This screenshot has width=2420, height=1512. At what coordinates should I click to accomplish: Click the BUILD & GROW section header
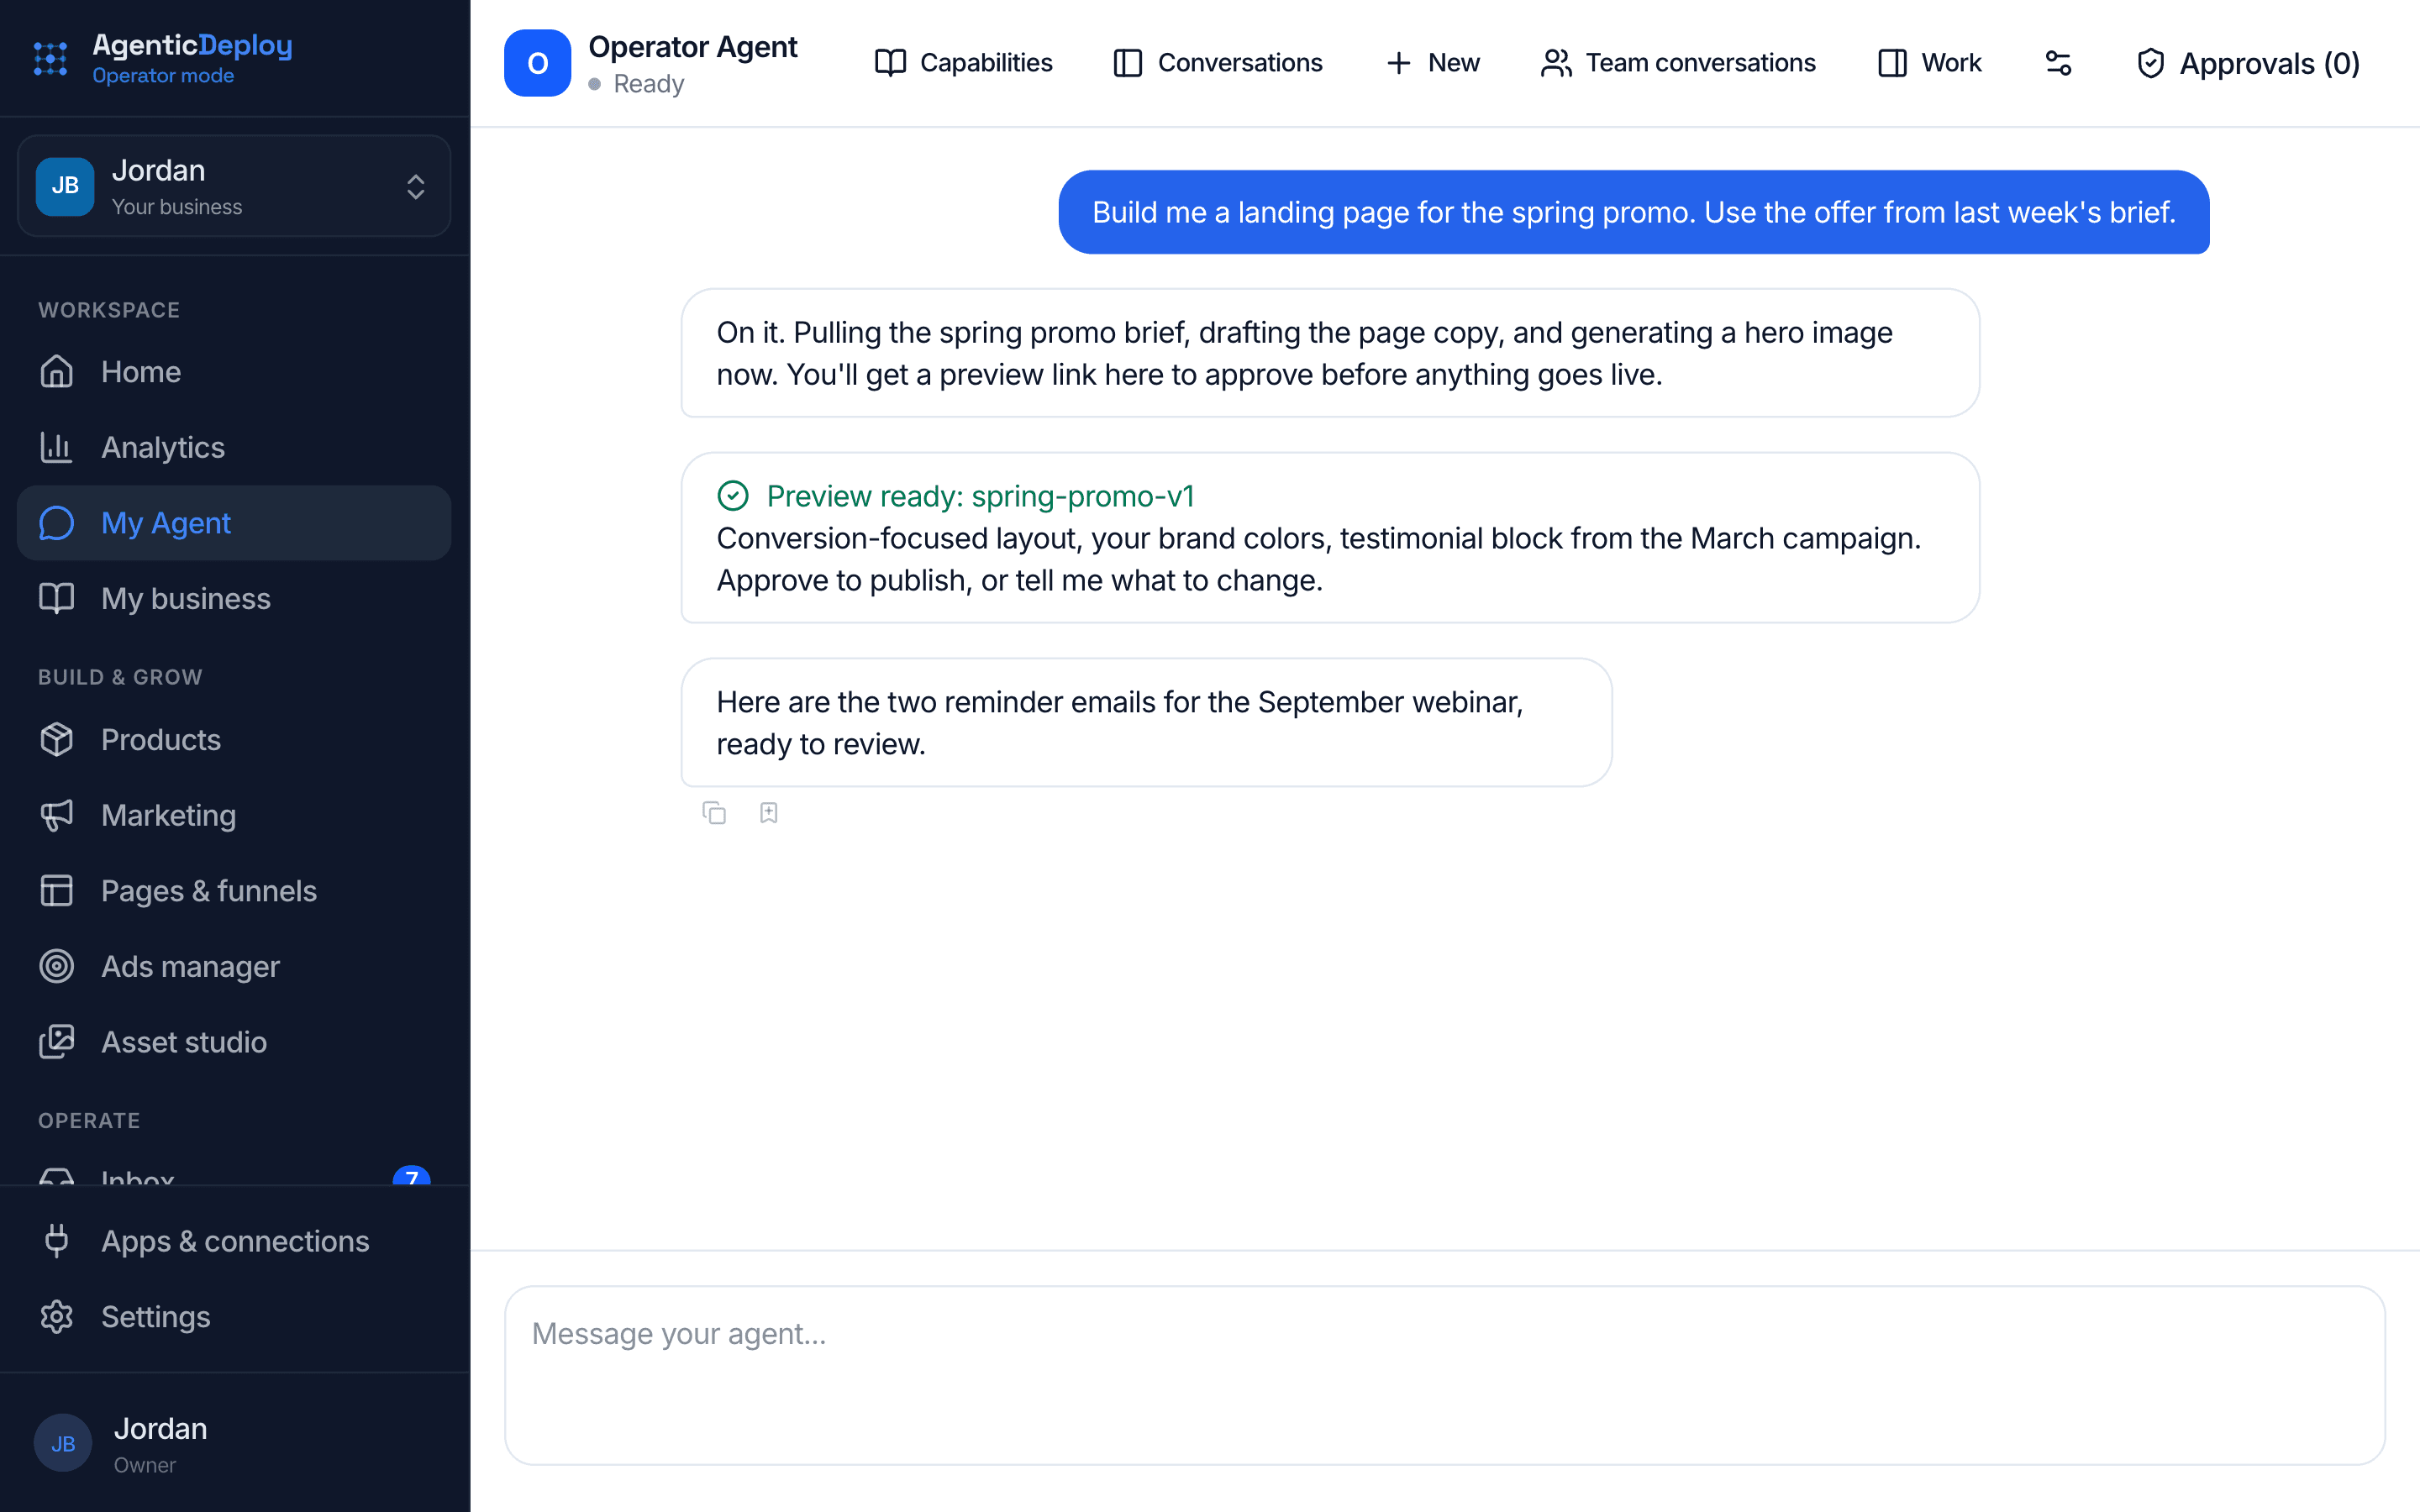[x=120, y=677]
